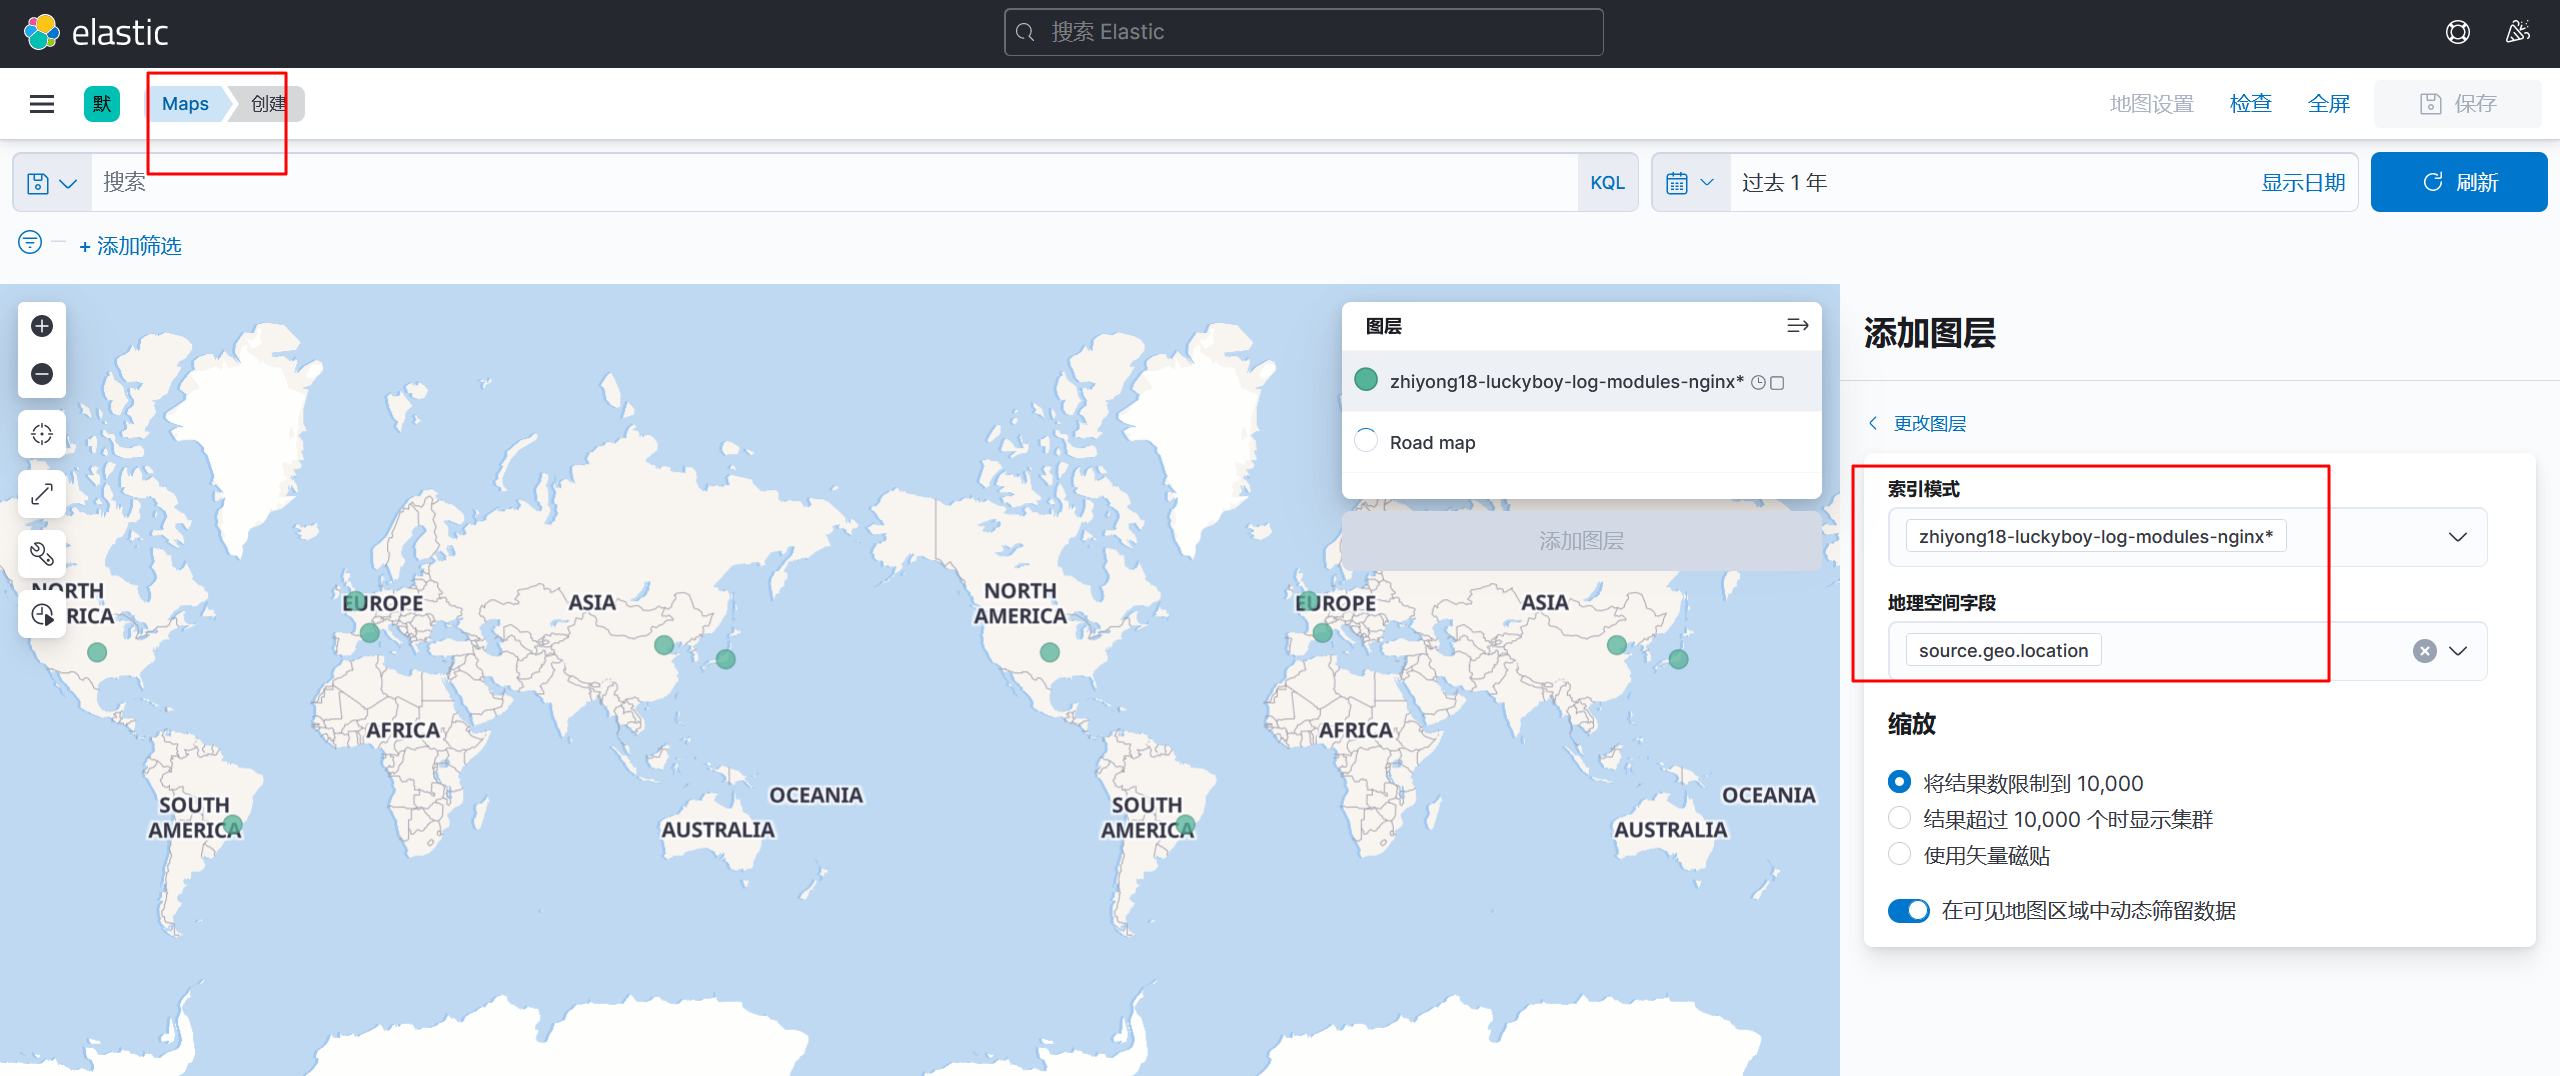Select show clusters when results exceed 10,000
This screenshot has width=2560, height=1076.
1899,818
